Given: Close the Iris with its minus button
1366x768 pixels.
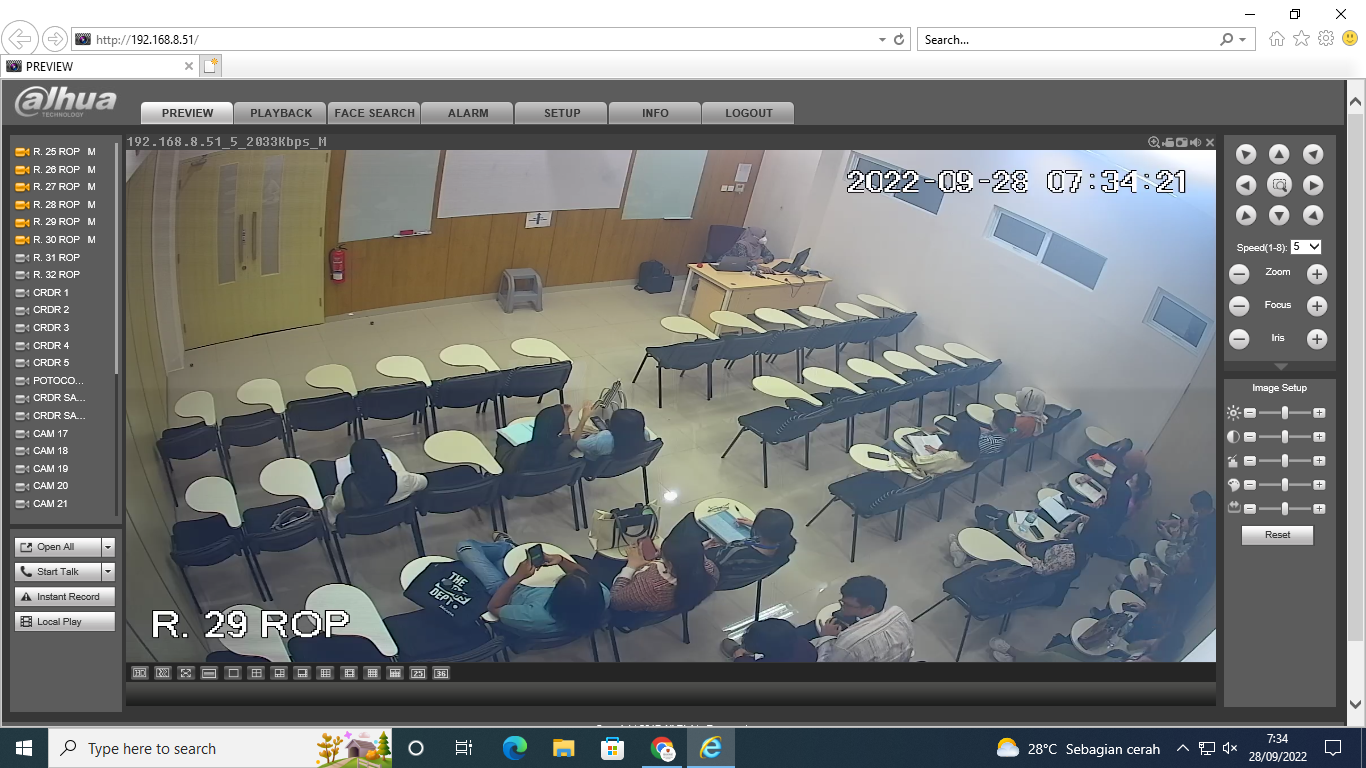Looking at the screenshot, I should tap(1239, 339).
